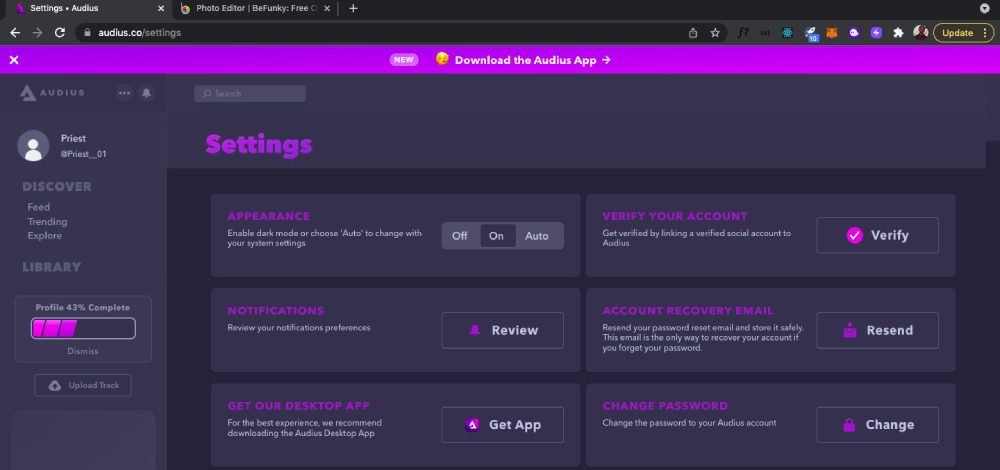The width and height of the screenshot is (1000, 470).
Task: Set appearance to Auto
Action: (x=537, y=236)
